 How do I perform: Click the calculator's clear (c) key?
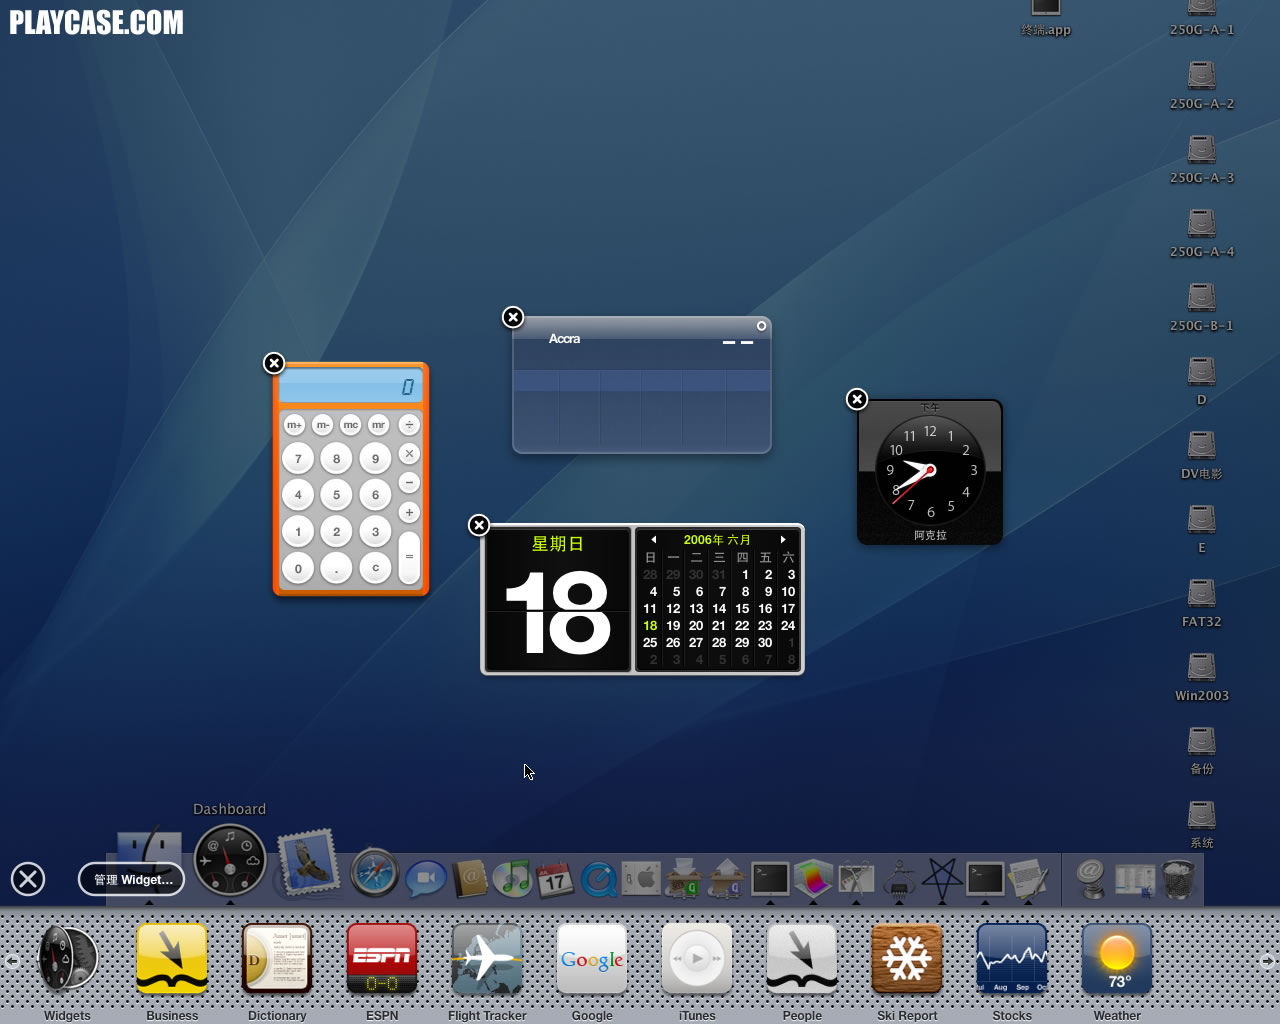pyautogui.click(x=375, y=568)
